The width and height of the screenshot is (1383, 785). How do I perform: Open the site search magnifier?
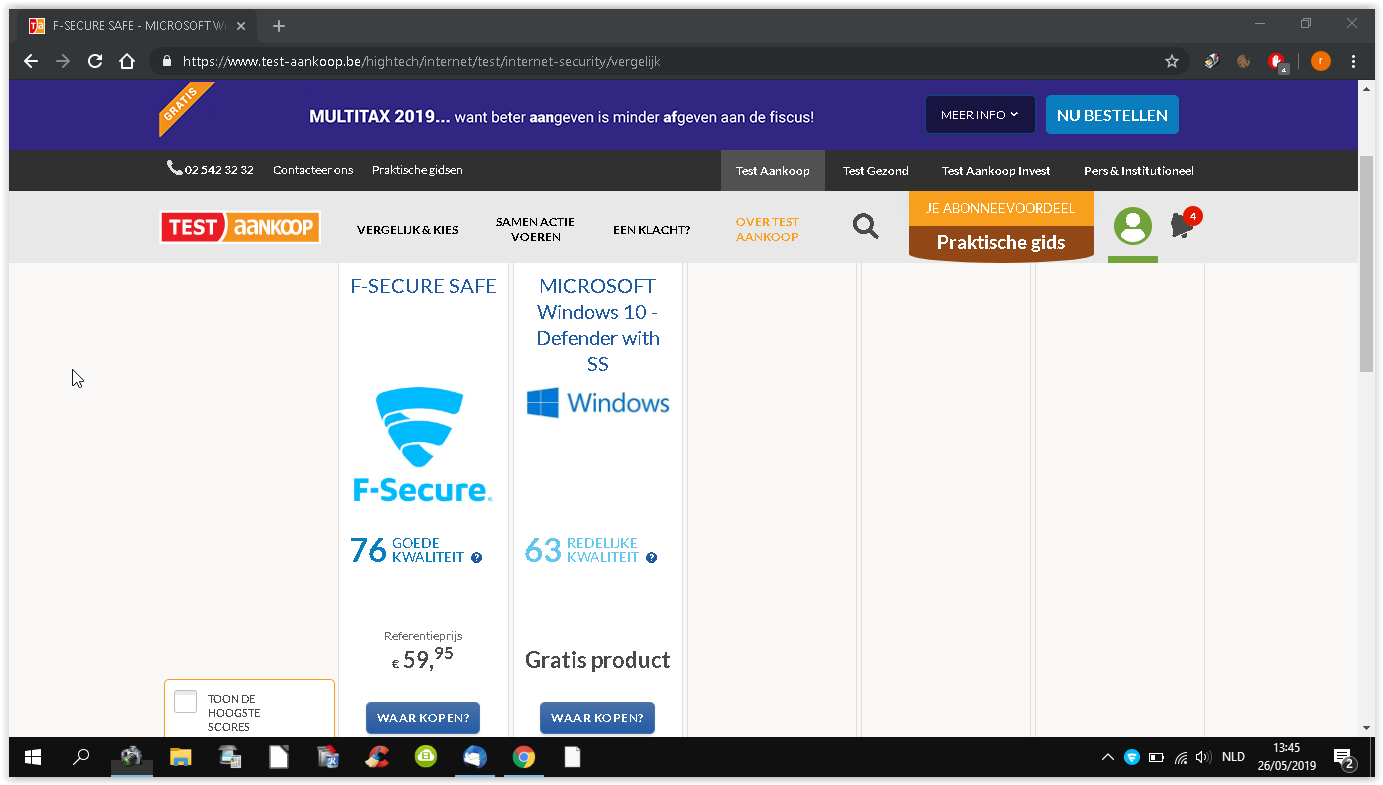pos(866,226)
